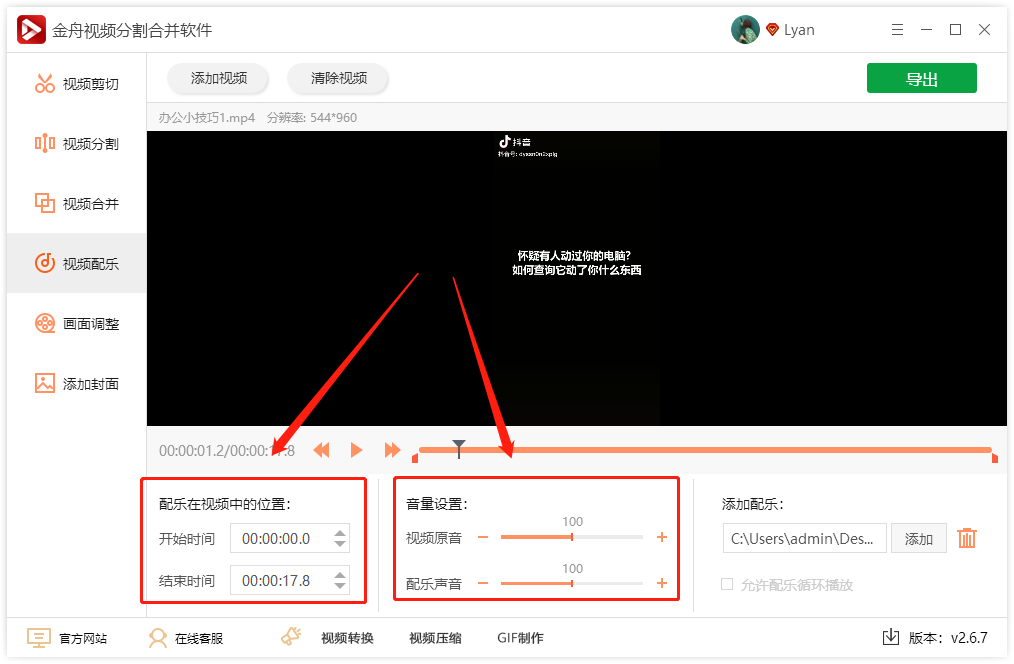The width and height of the screenshot is (1014, 664).
Task: Open the 官方网站 official website link
Action: [83, 639]
